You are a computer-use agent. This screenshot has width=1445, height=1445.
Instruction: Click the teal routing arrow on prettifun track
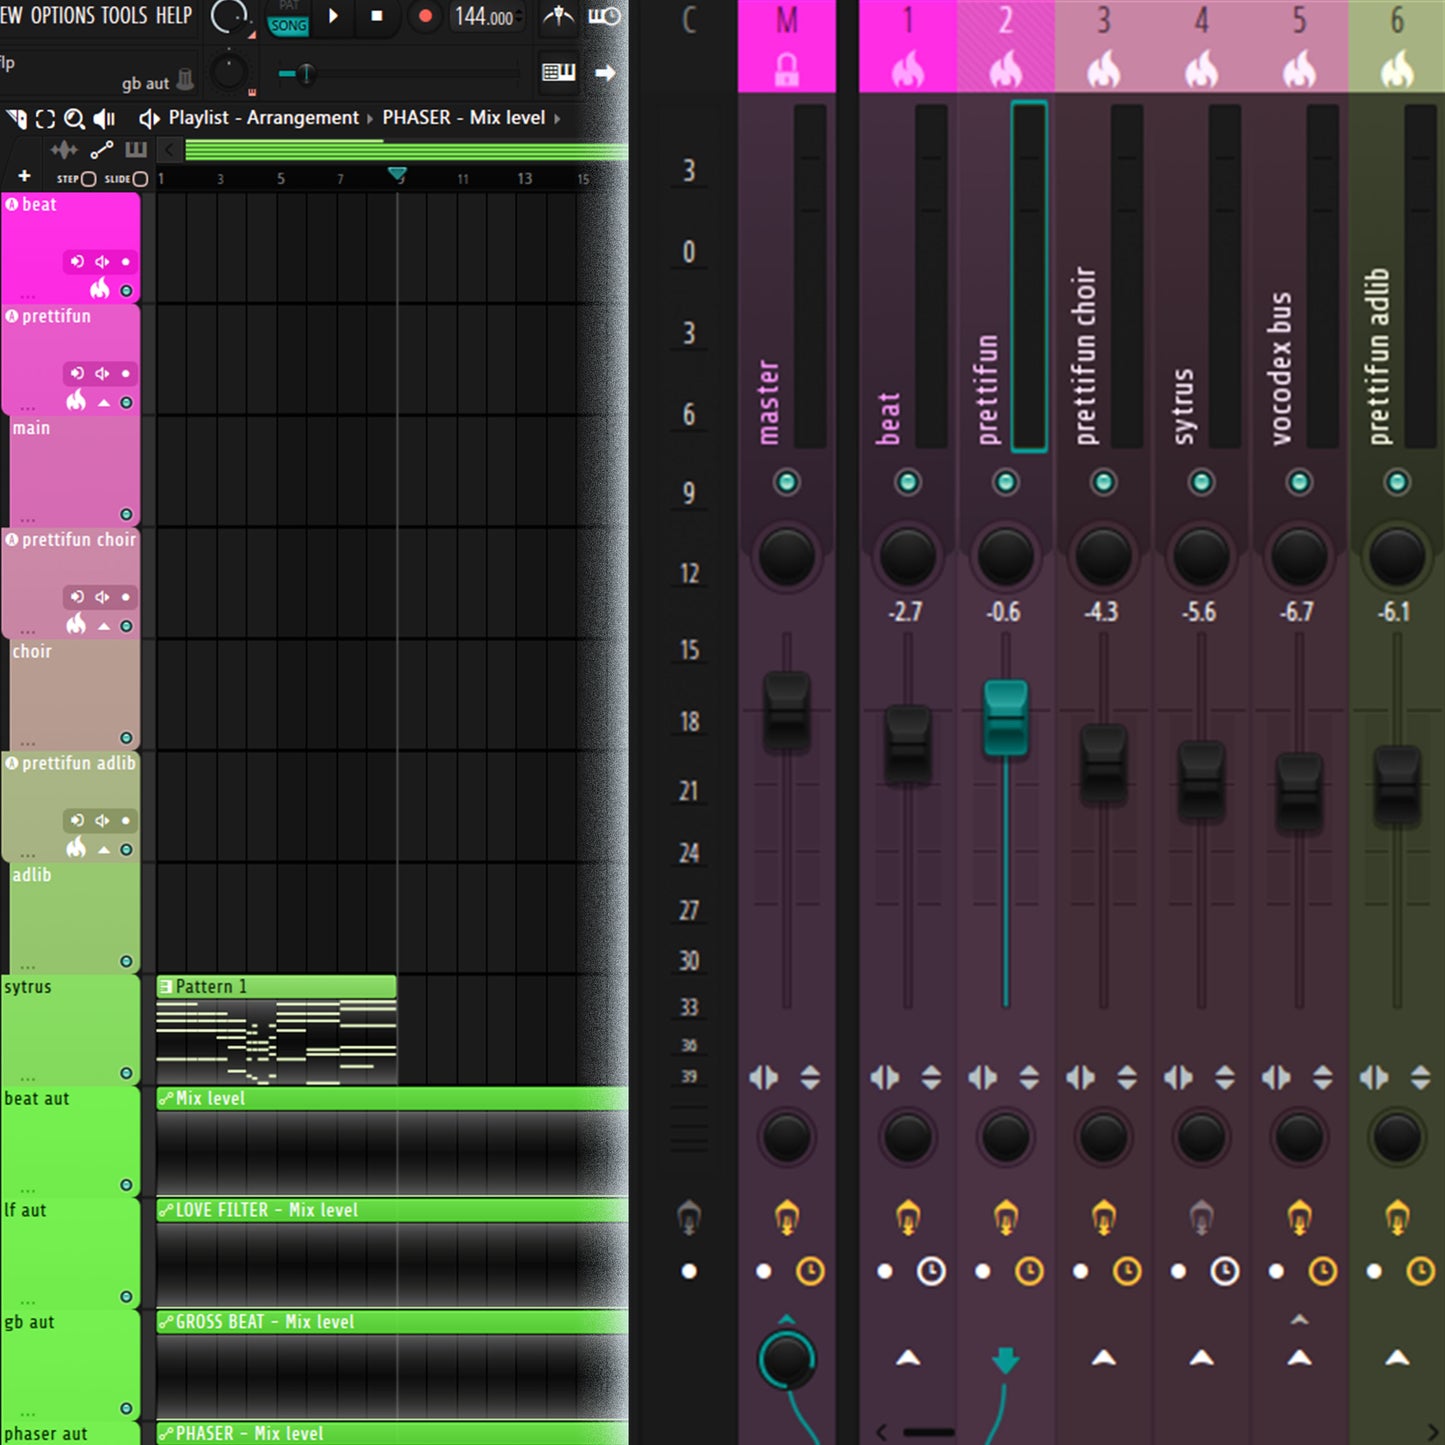1005,1359
